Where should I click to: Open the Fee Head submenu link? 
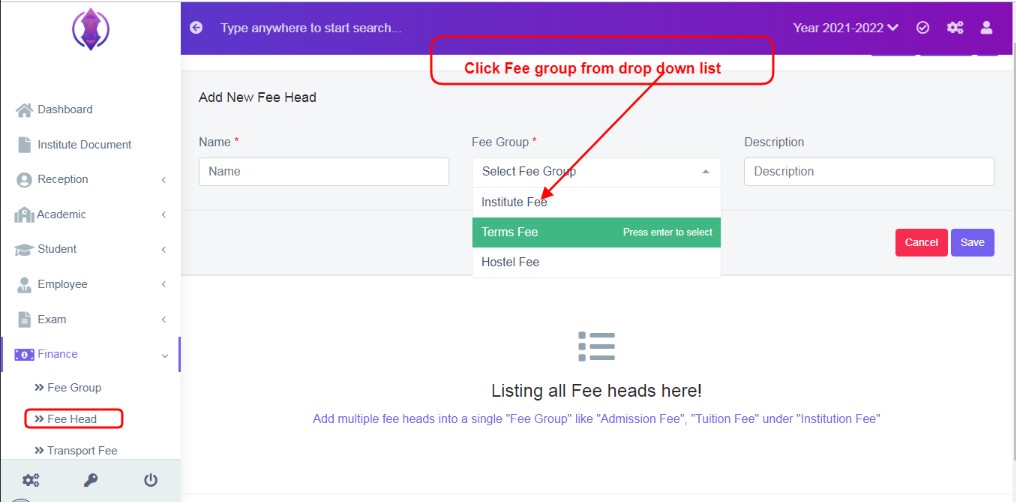73,419
